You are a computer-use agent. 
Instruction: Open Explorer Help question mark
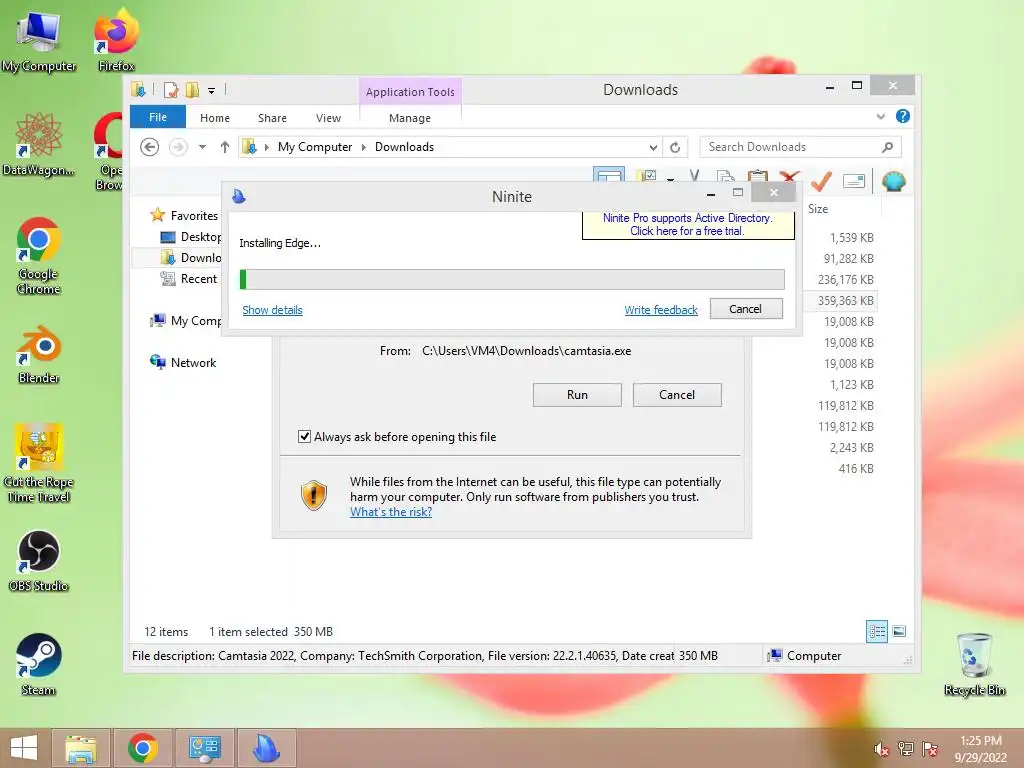coord(903,116)
